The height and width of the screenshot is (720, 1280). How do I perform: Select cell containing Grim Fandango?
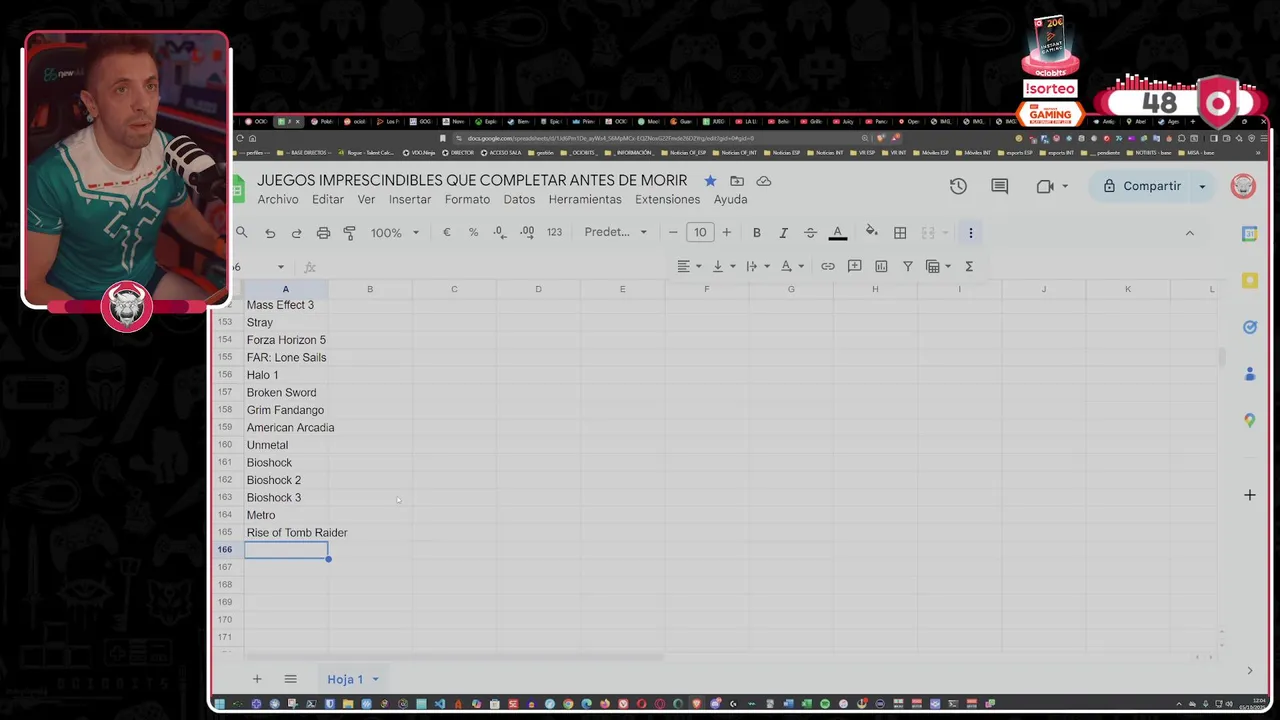(x=286, y=410)
